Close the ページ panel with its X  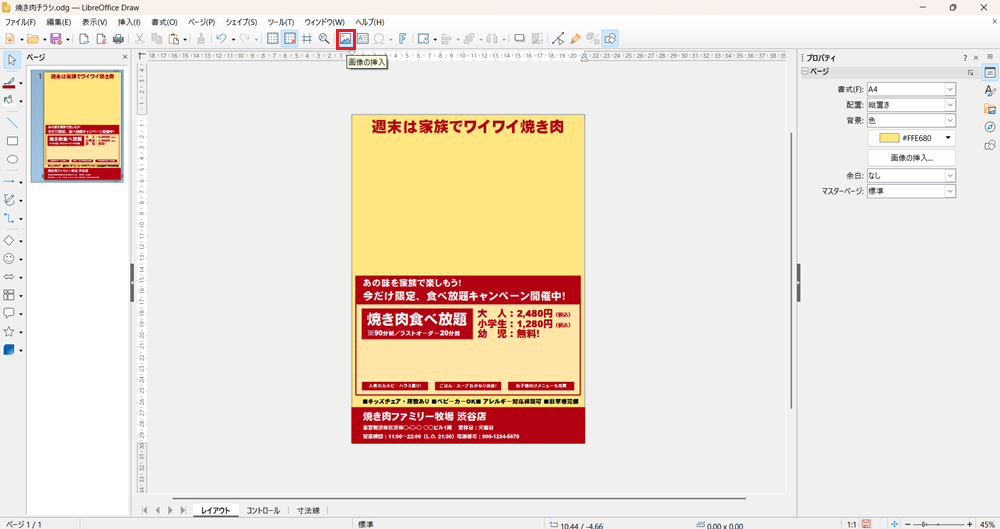point(124,57)
